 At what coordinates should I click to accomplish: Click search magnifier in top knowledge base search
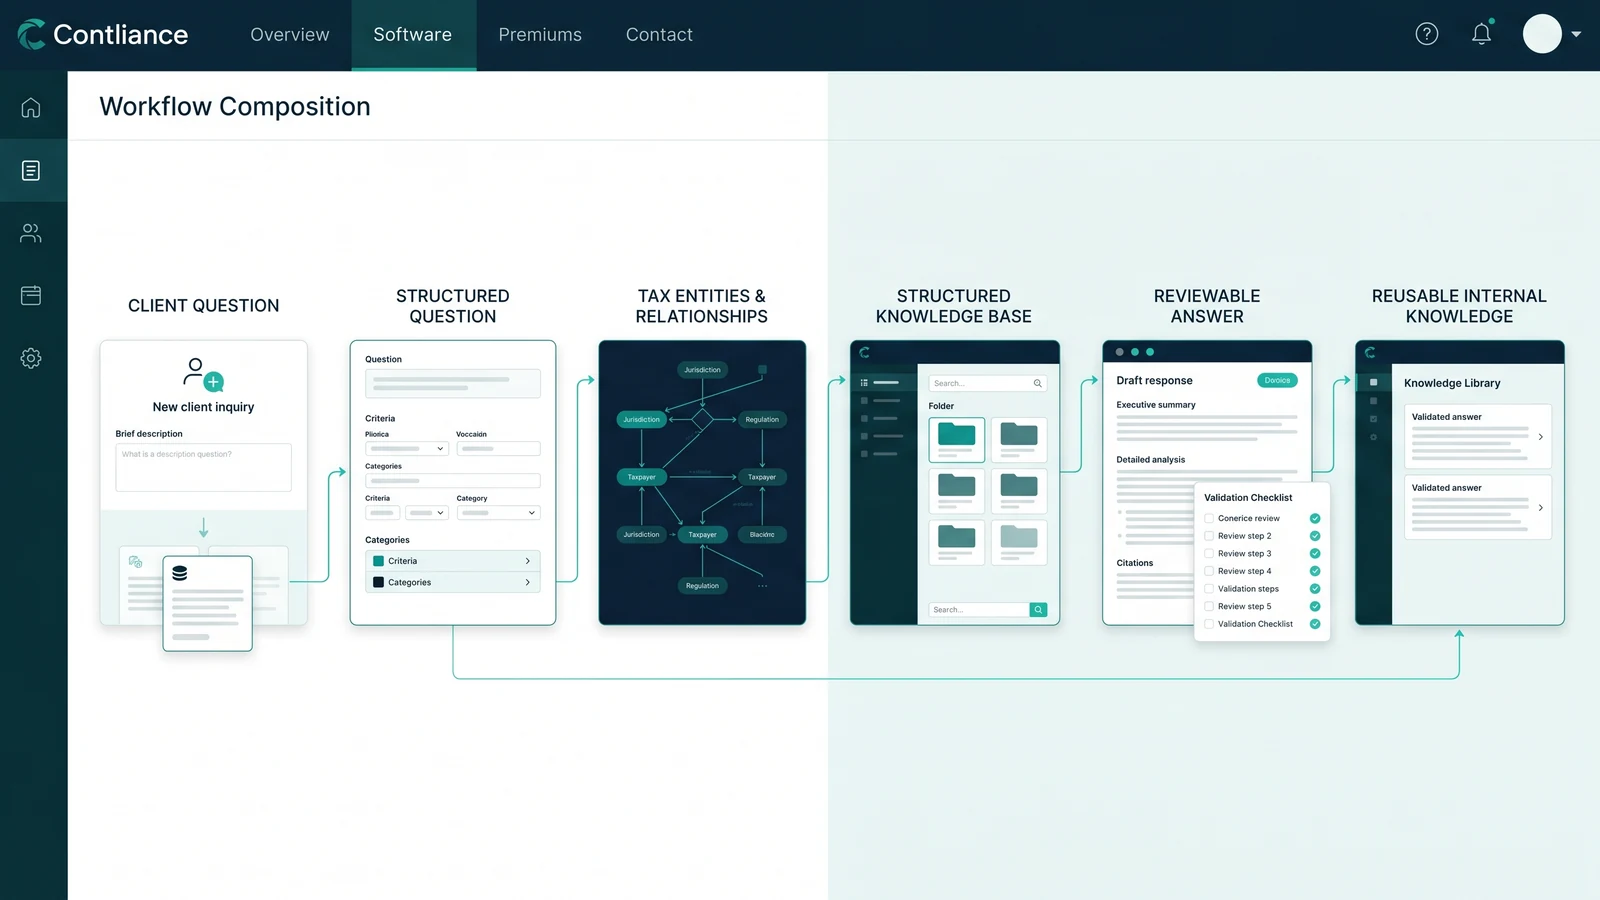pos(1038,384)
